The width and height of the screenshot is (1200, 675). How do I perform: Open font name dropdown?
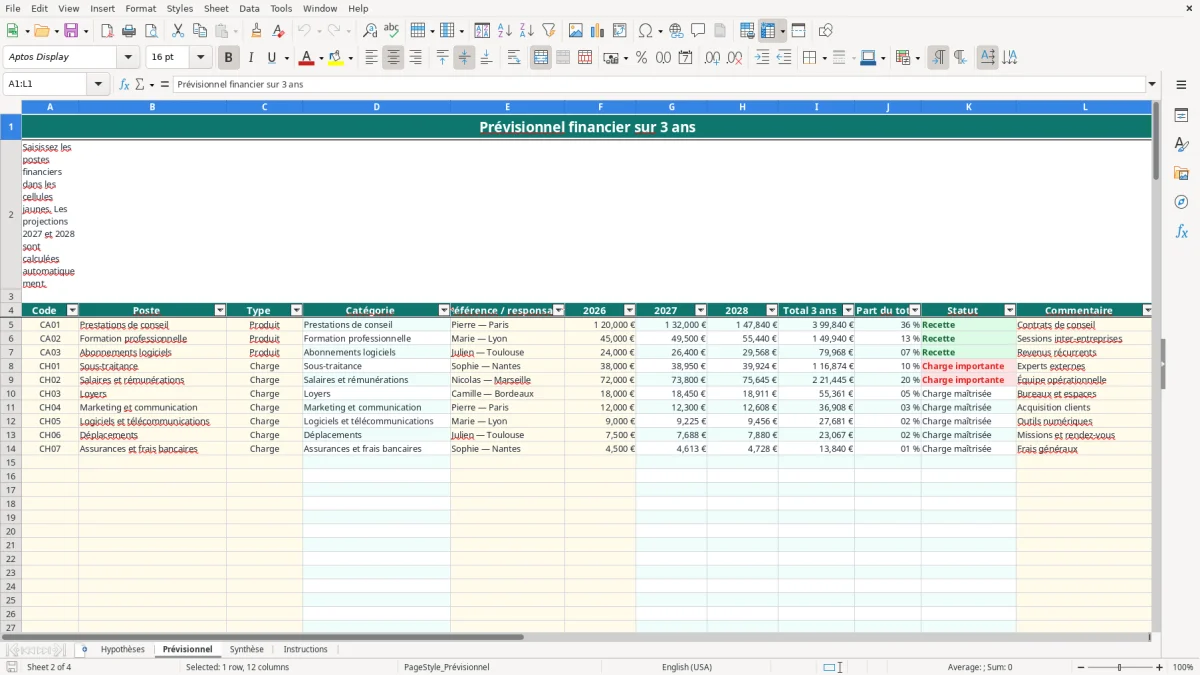click(128, 58)
